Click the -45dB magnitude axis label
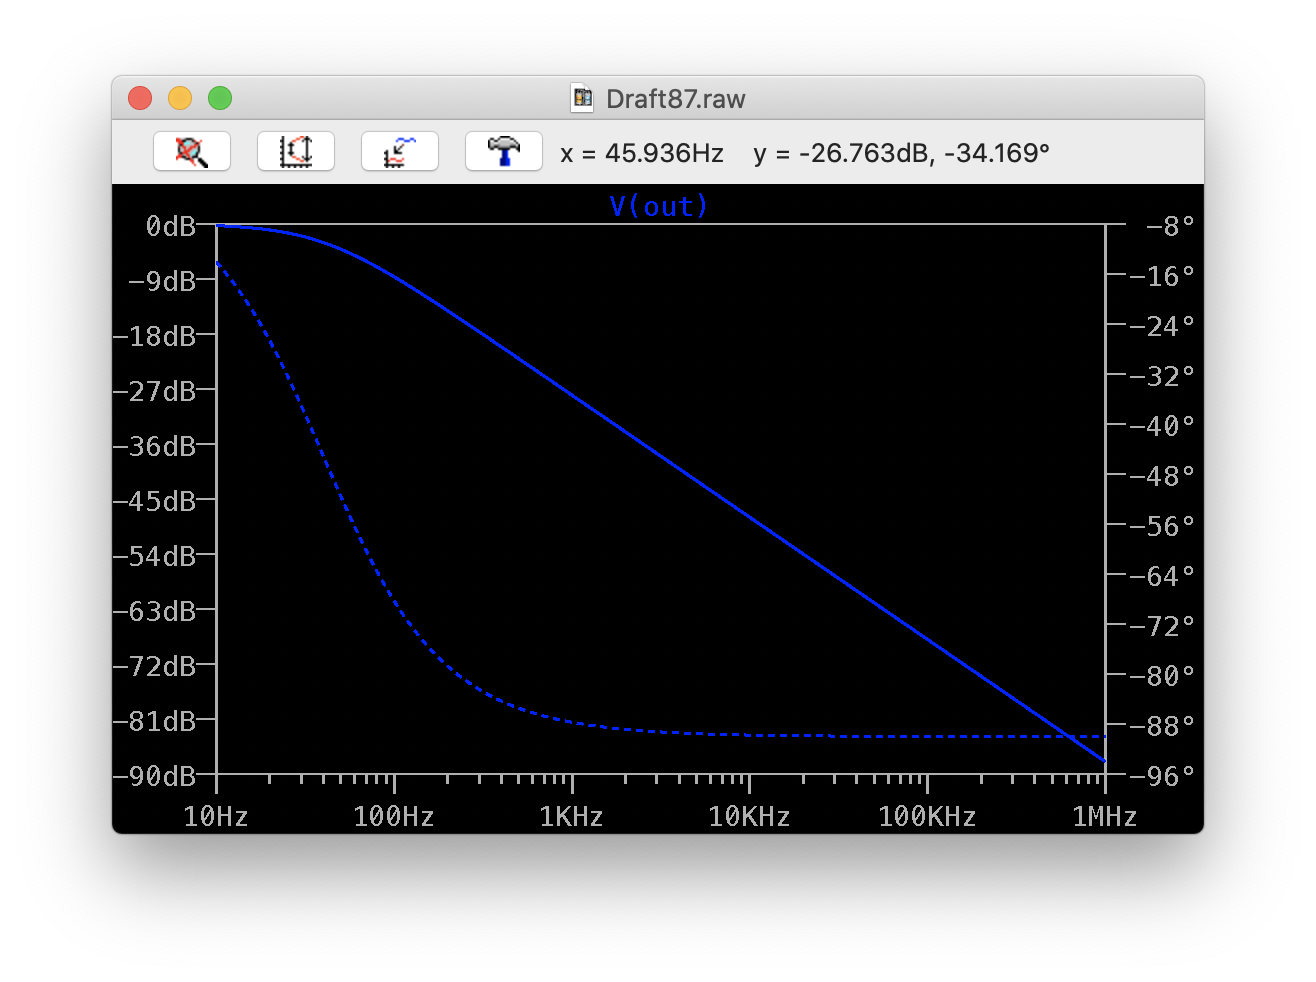The image size is (1316, 982). click(x=155, y=501)
